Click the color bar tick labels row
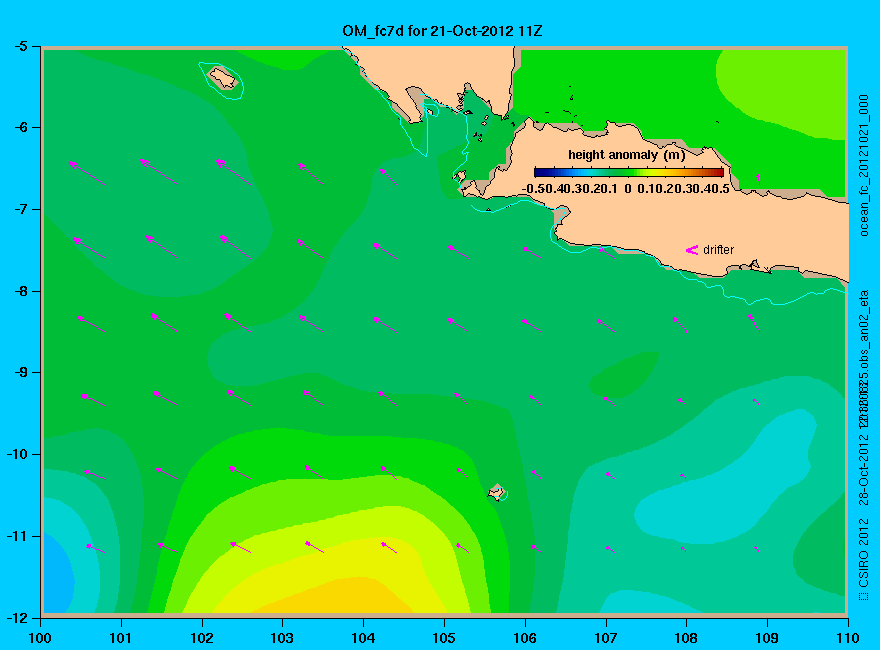 pyautogui.click(x=626, y=189)
